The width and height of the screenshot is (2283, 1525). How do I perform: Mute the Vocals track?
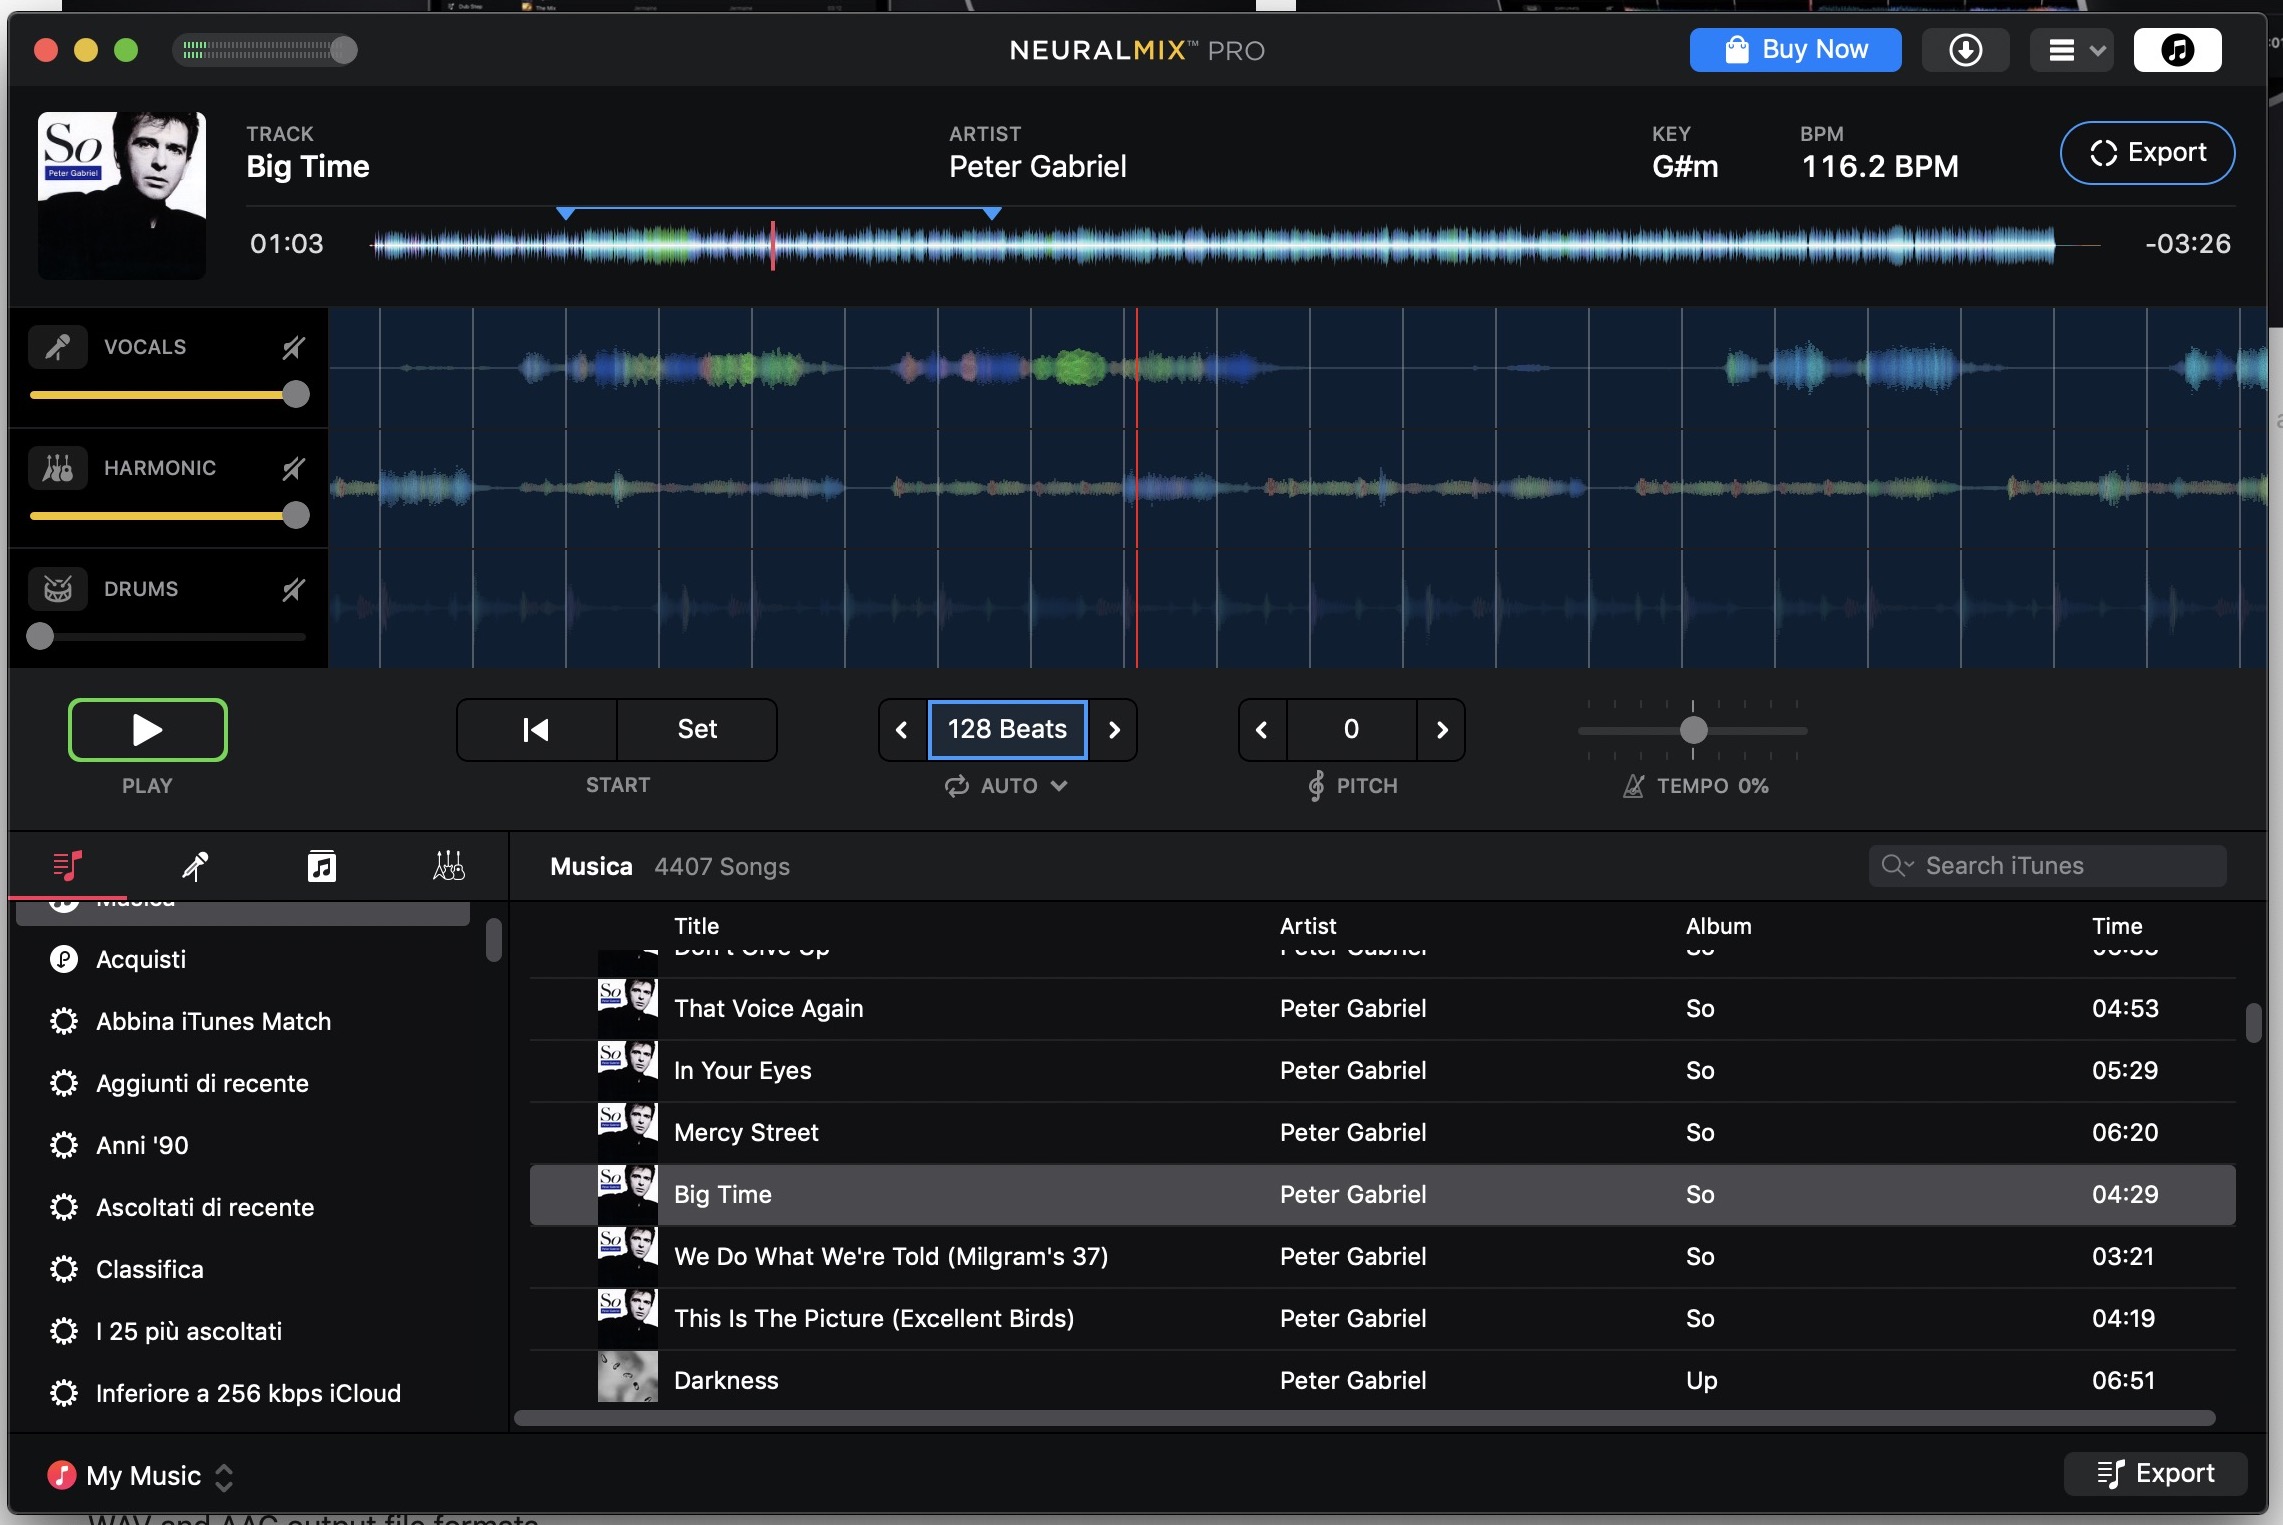293,347
